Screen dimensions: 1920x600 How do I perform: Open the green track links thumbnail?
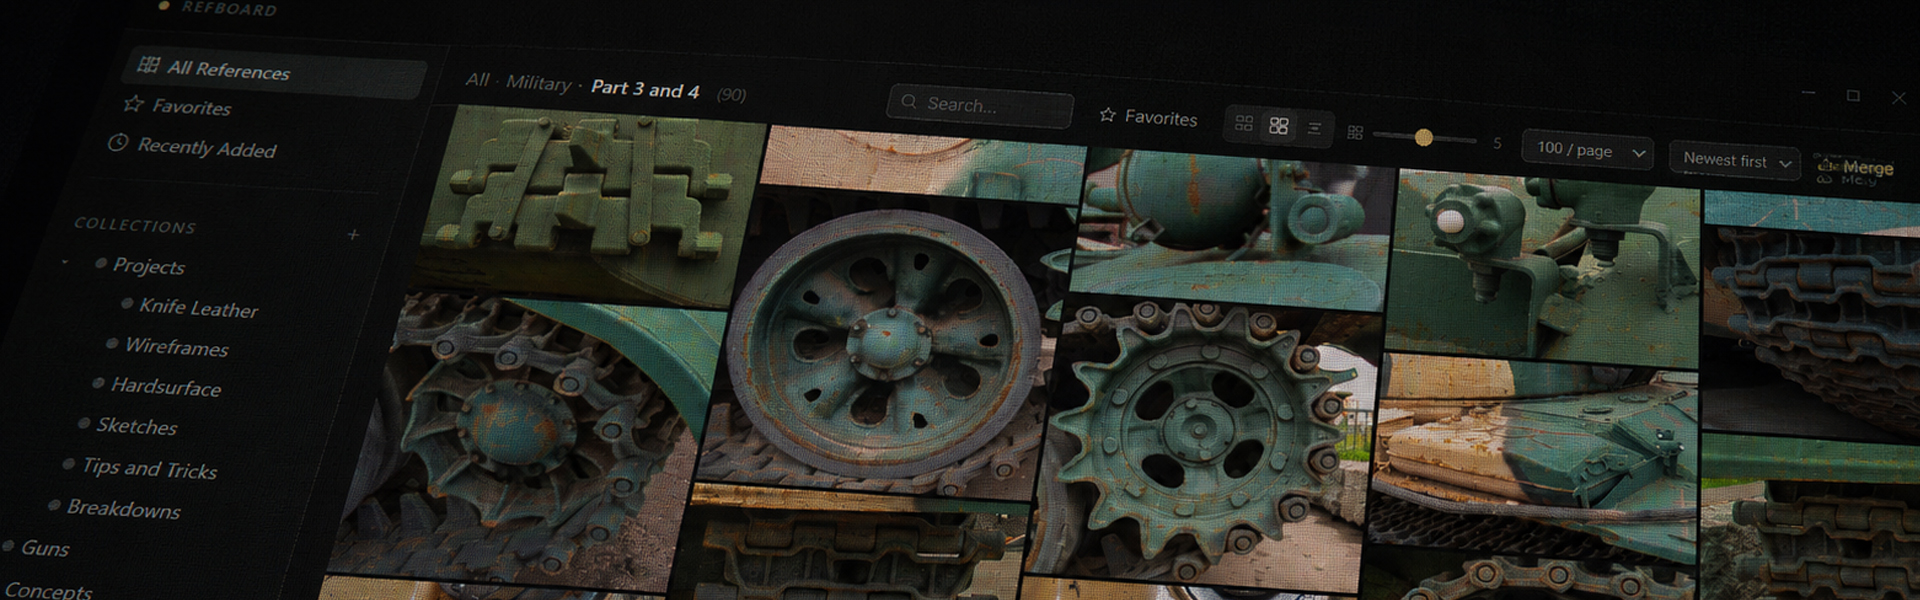[590, 205]
